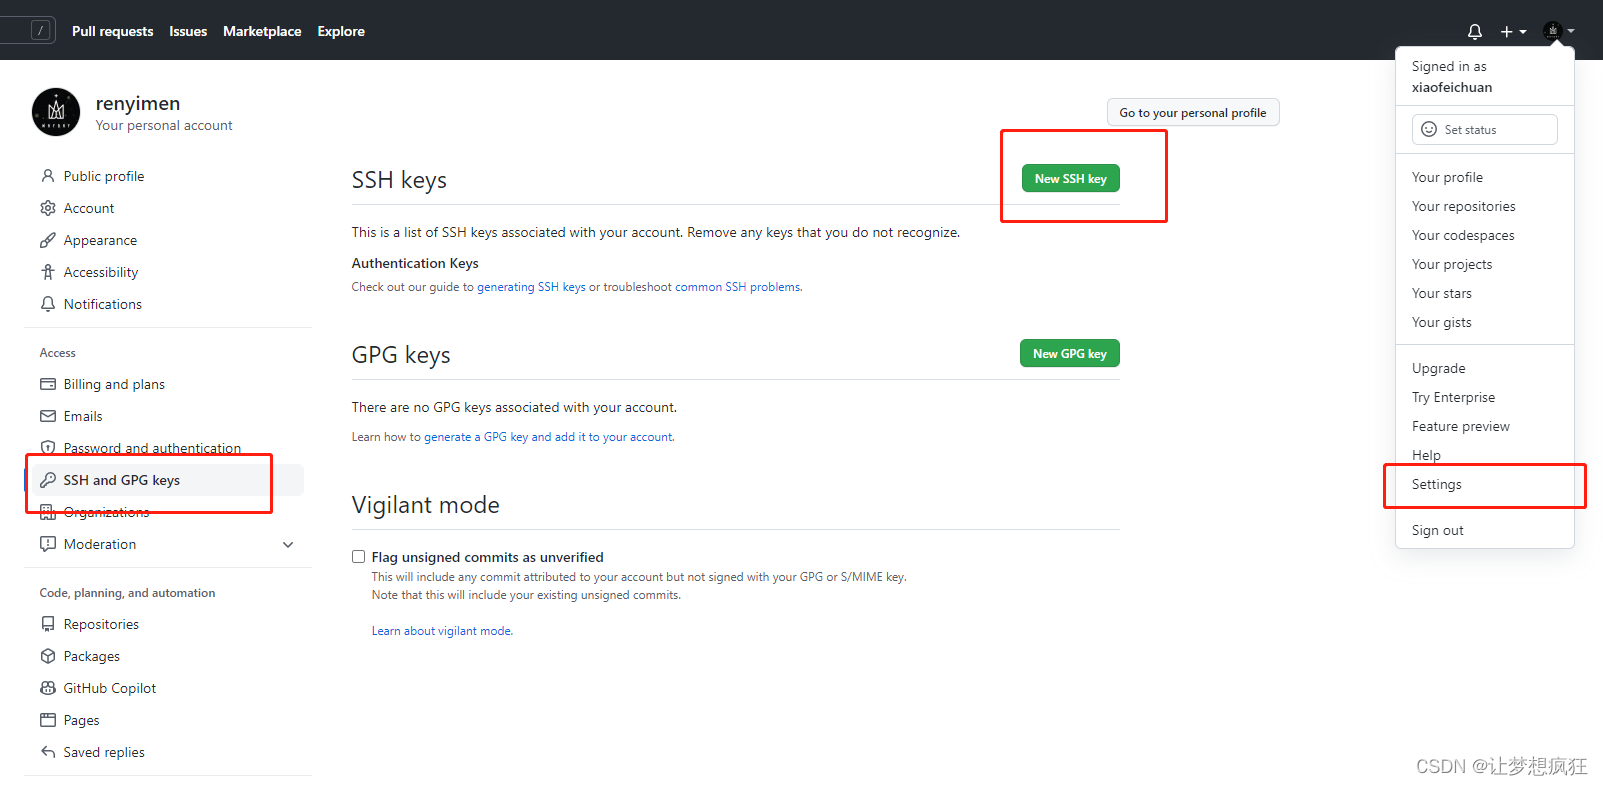
Task: Click the Emails envelope icon
Action: 48,416
